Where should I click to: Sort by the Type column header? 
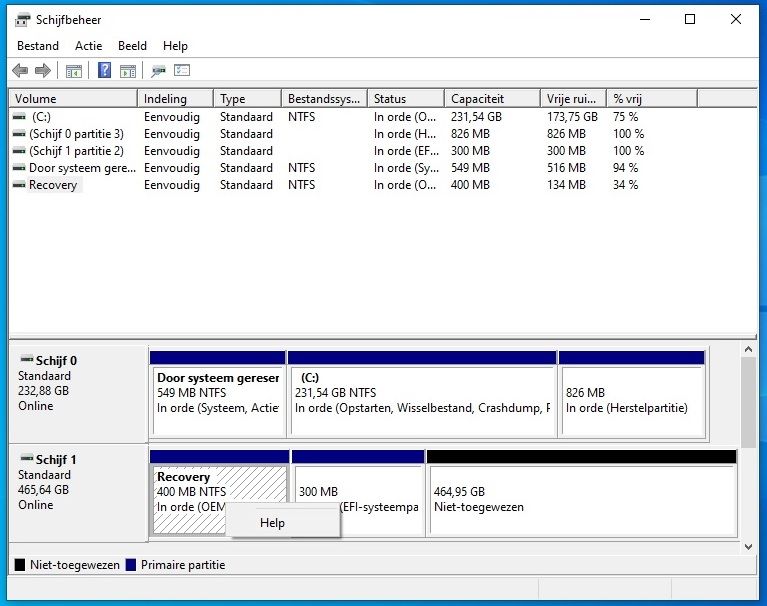pyautogui.click(x=248, y=99)
